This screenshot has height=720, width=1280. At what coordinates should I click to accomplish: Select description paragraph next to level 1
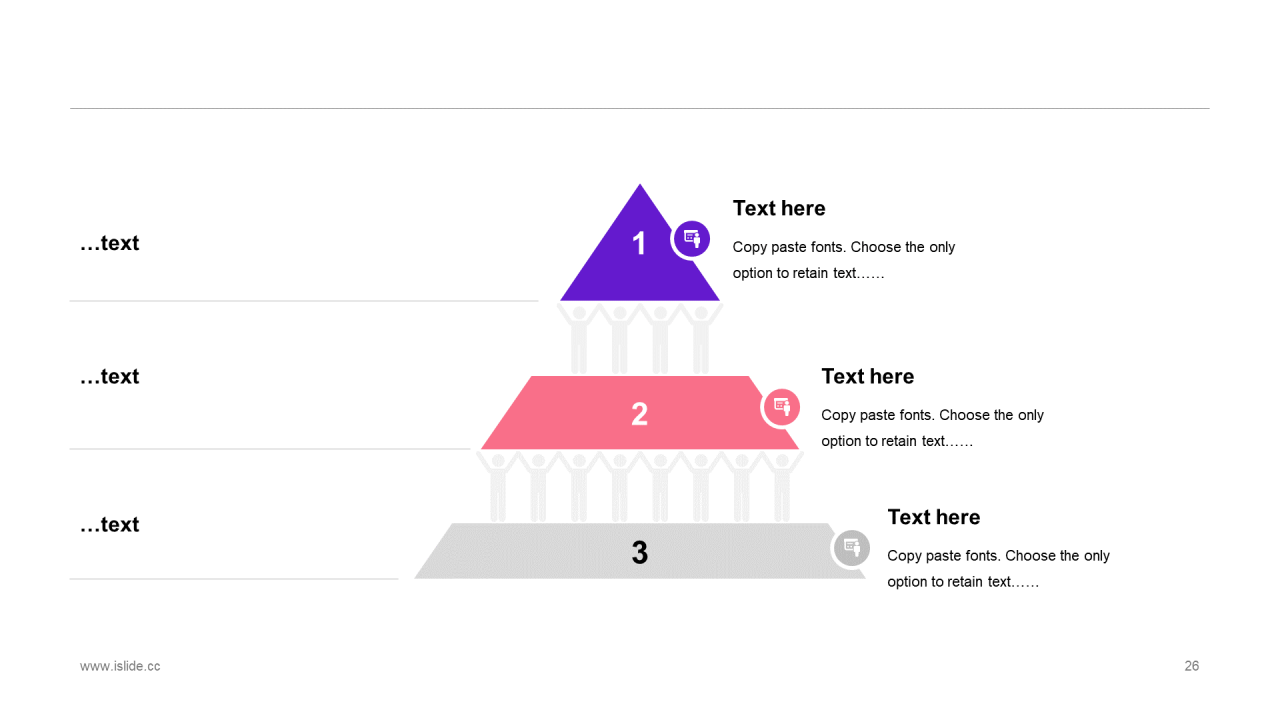844,260
